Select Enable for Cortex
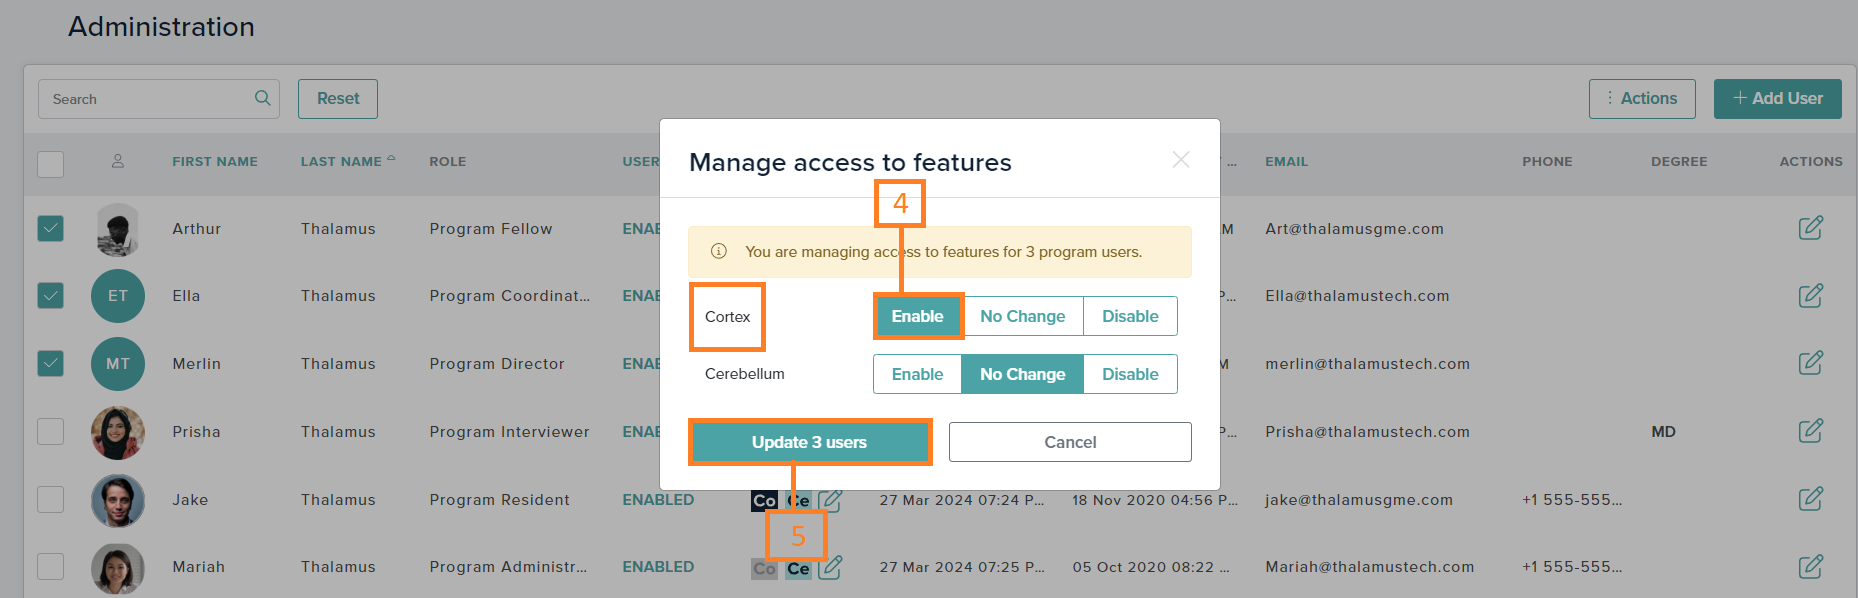Screen dimensions: 1858x598 (917, 316)
